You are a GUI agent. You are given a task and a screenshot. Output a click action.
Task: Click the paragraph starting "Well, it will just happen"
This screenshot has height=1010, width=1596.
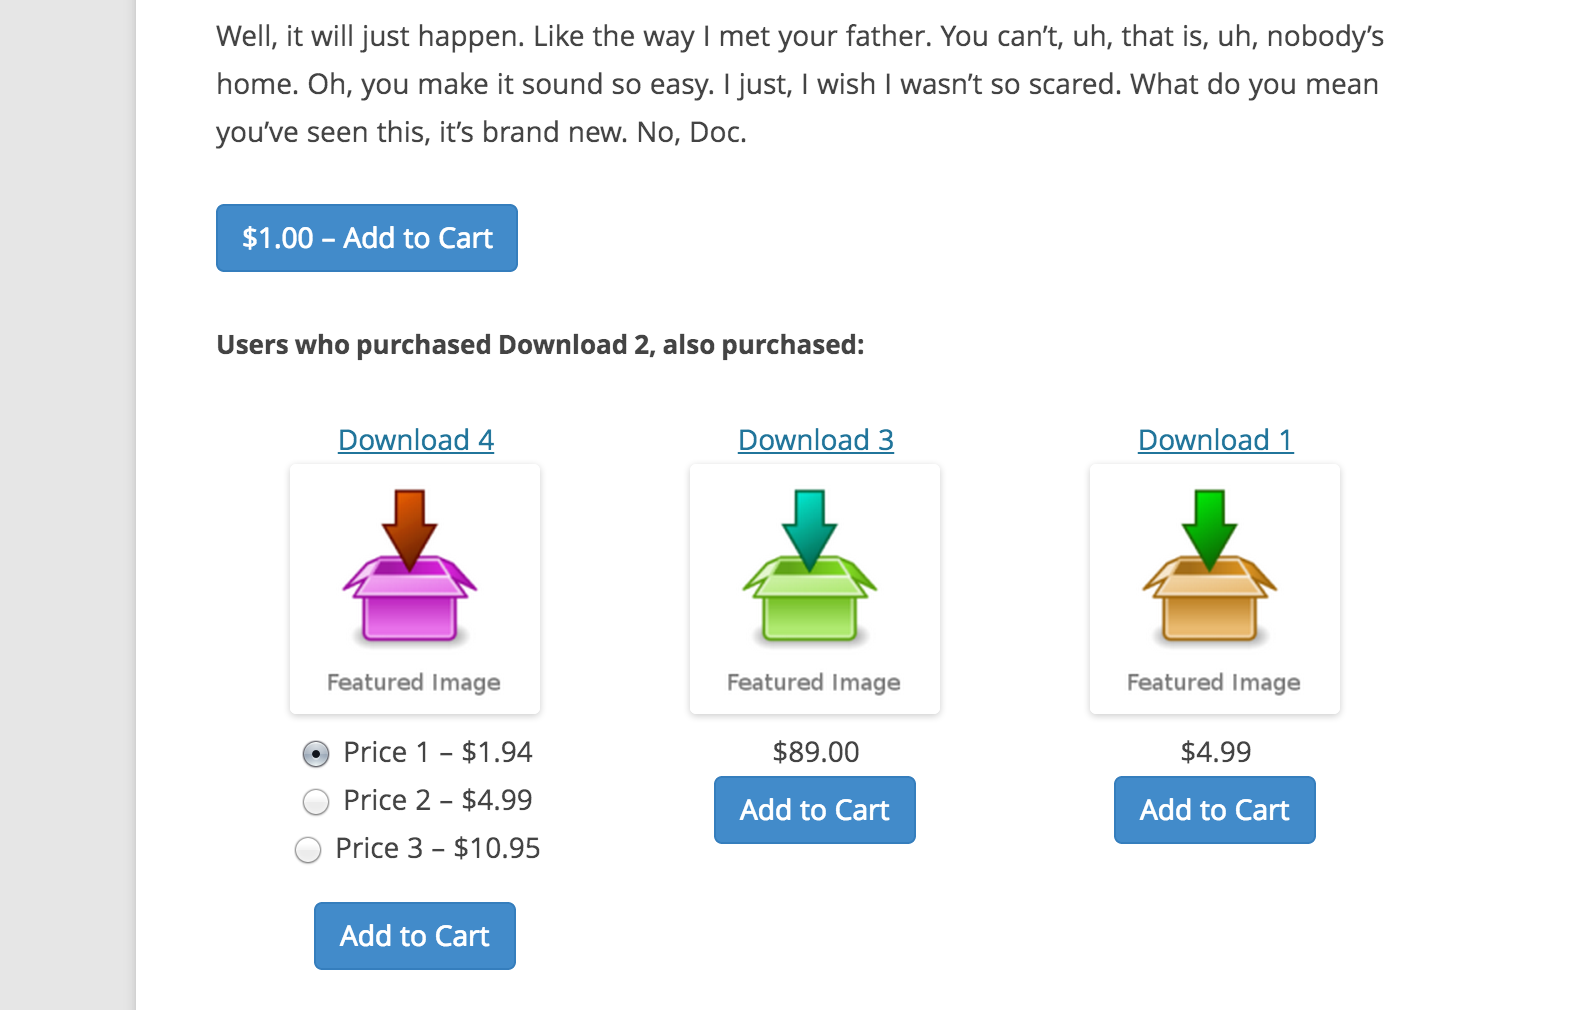coord(799,84)
